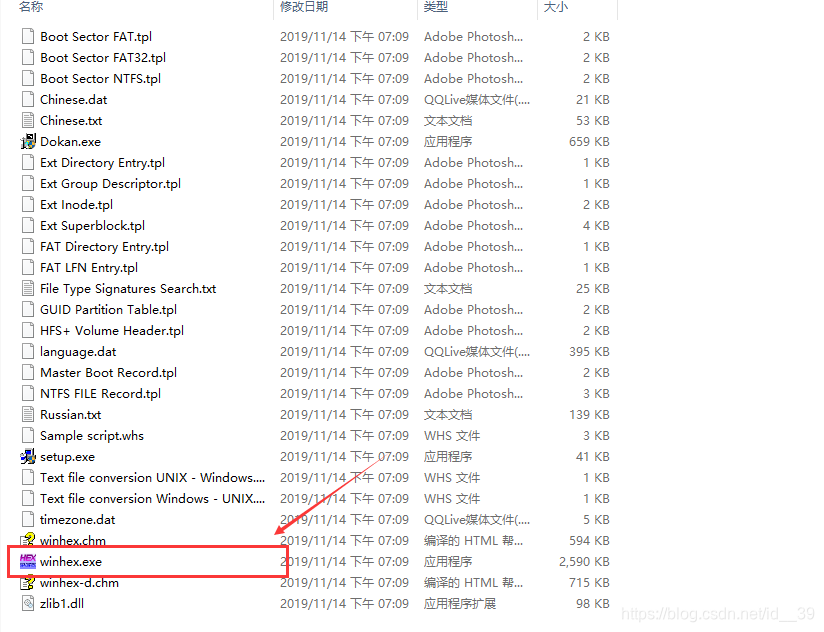This screenshot has height=632, width=824.
Task: Click the zlib1.dll gear icon
Action: coord(28,604)
